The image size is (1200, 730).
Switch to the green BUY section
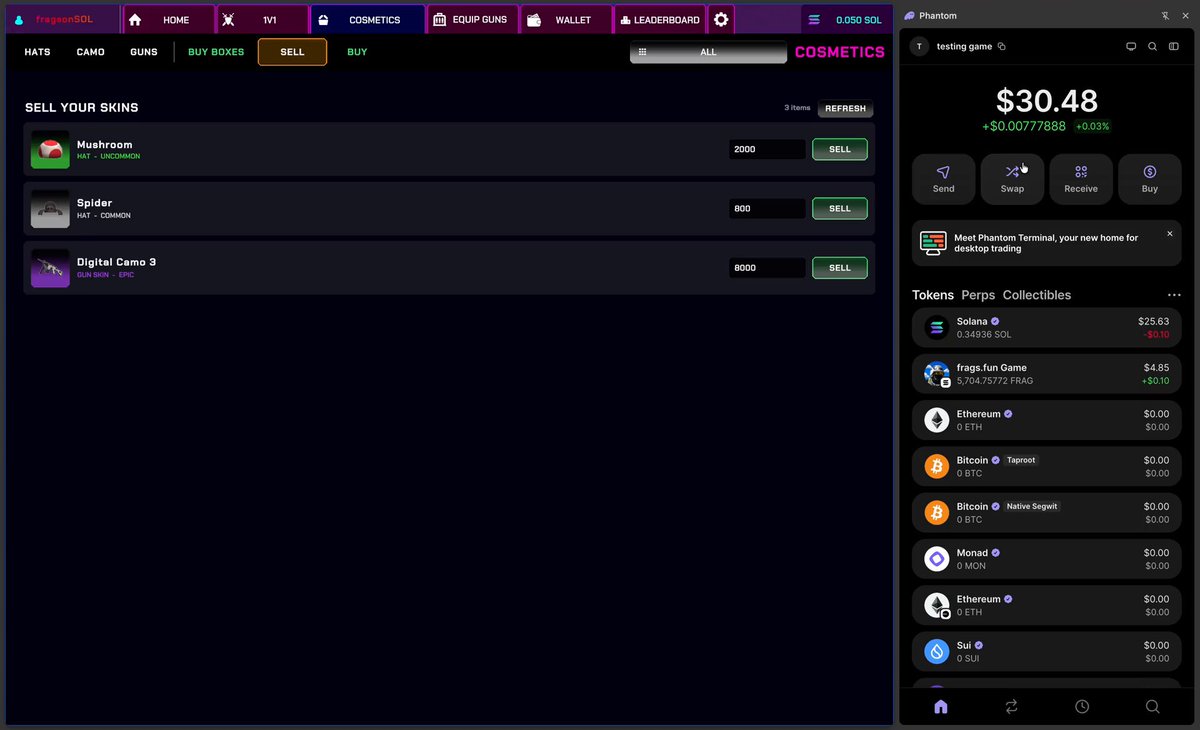click(357, 52)
